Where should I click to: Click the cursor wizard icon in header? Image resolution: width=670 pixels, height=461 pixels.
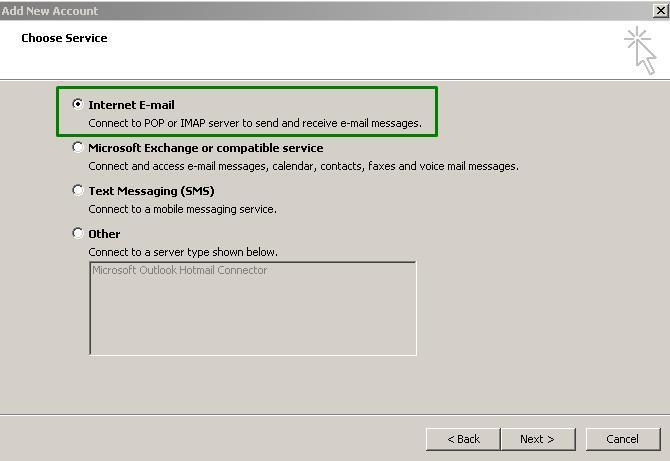coord(641,50)
